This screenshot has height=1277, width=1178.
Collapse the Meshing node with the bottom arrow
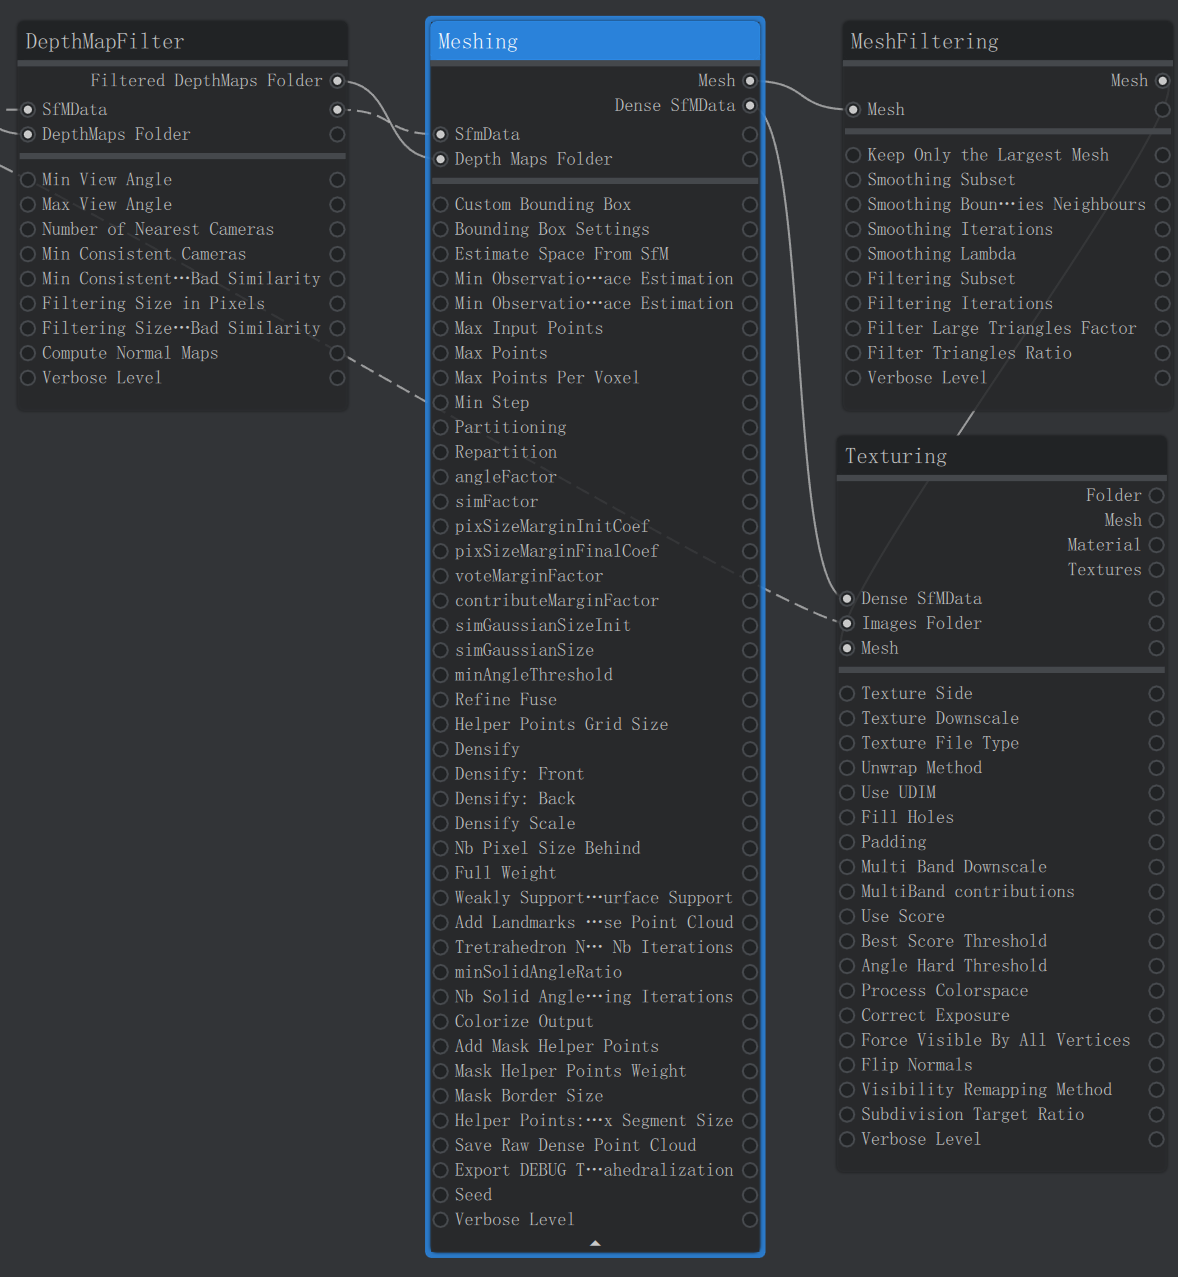coord(595,1243)
